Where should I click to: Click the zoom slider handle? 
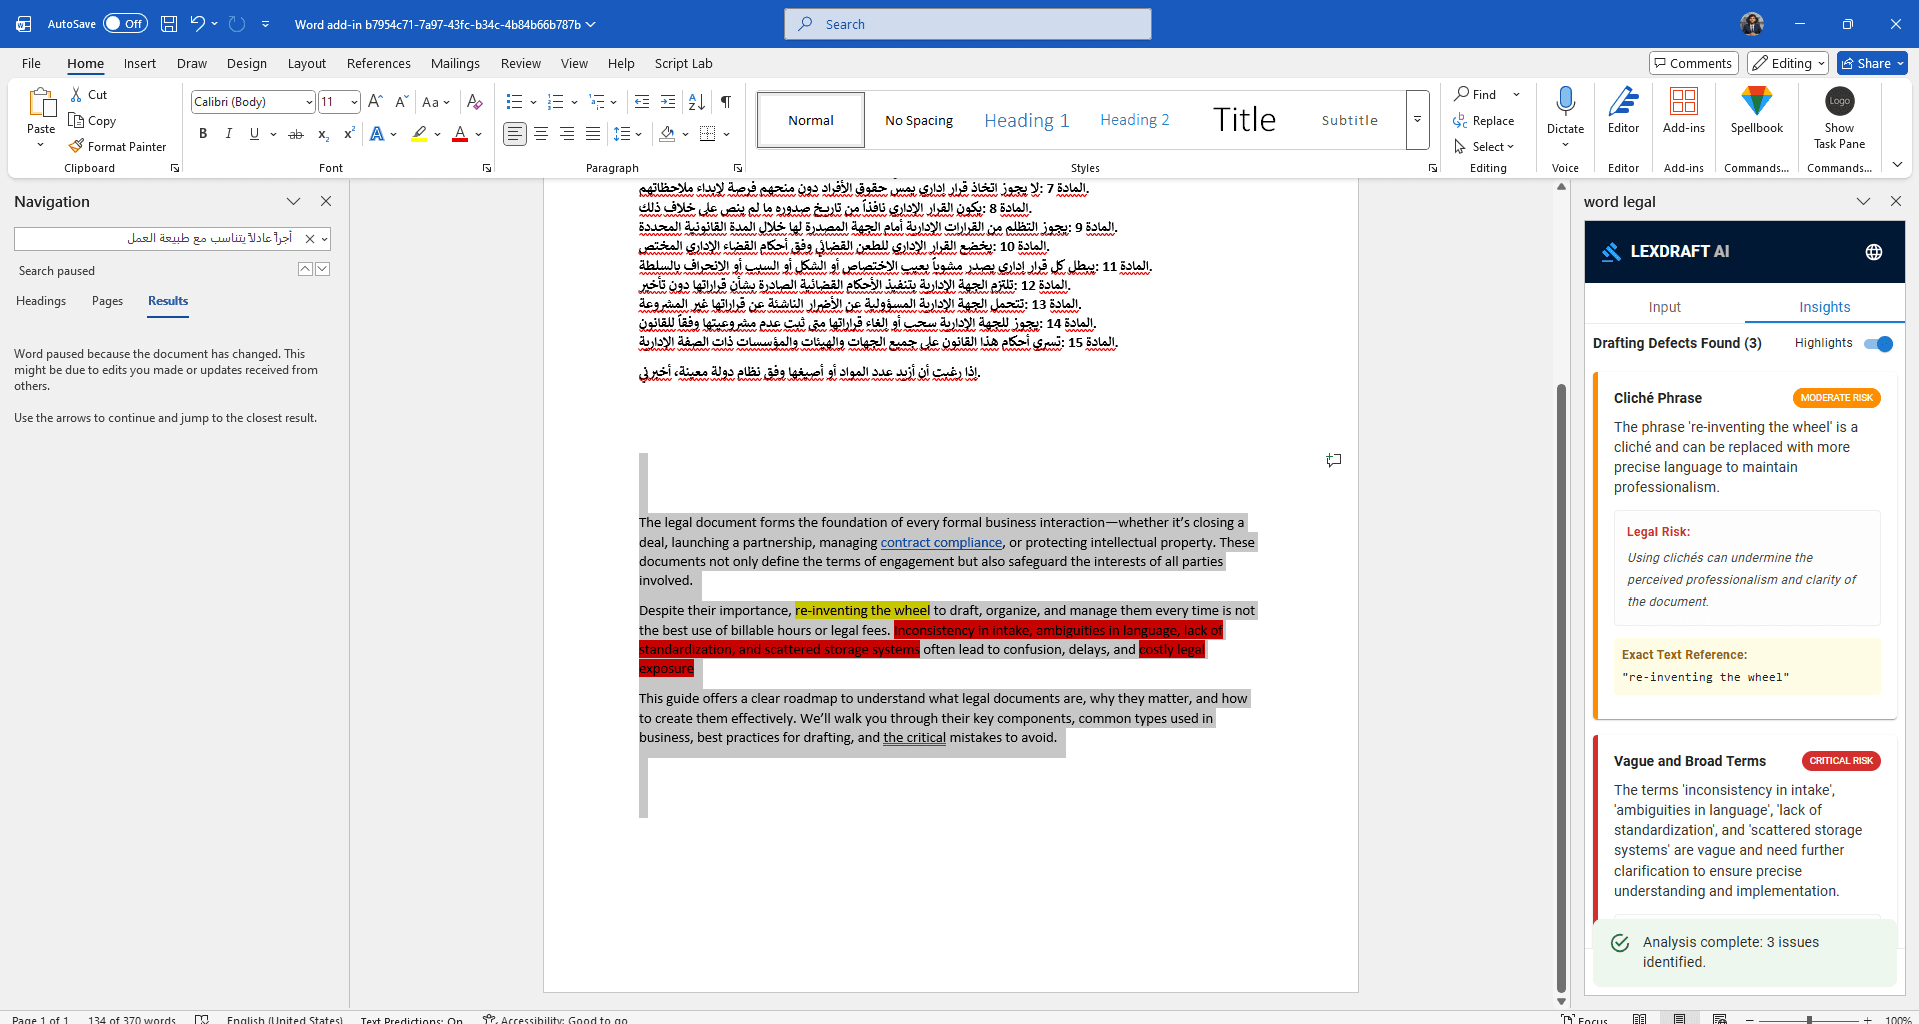coord(1808,1019)
